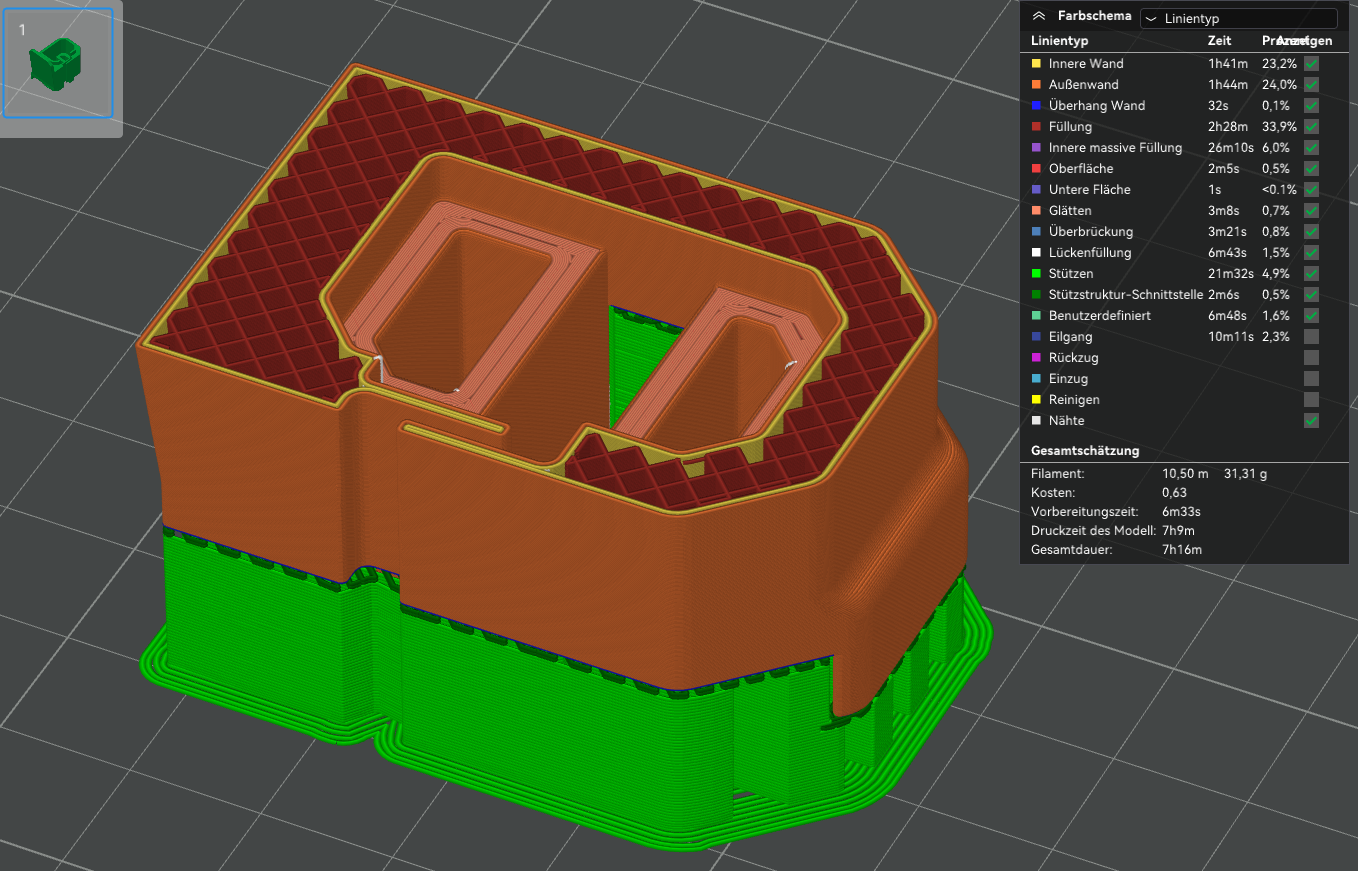Click the Lückenfüllung legend entry
1358x871 pixels.
[x=1090, y=253]
